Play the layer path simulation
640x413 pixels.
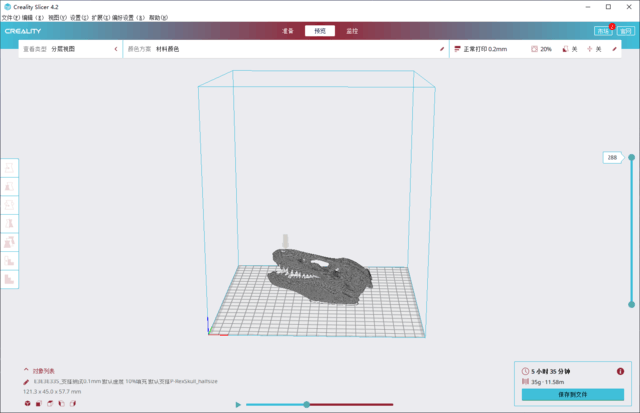pyautogui.click(x=238, y=405)
